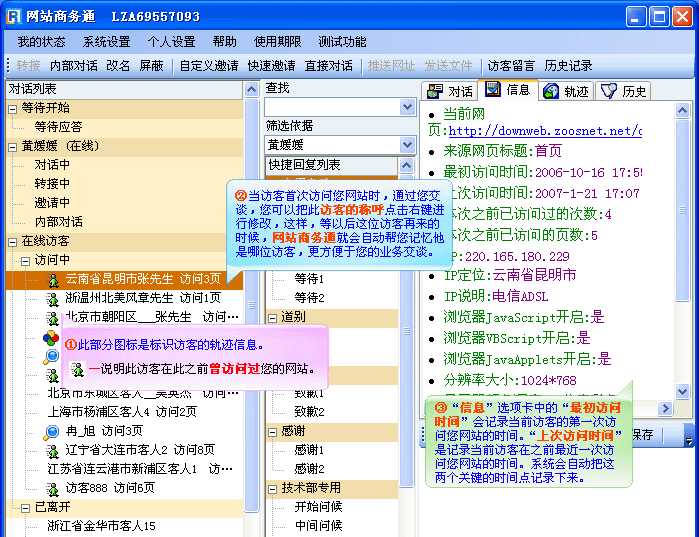Collapse the 感谢 quick reply group
The image size is (699, 537).
[x=273, y=431]
